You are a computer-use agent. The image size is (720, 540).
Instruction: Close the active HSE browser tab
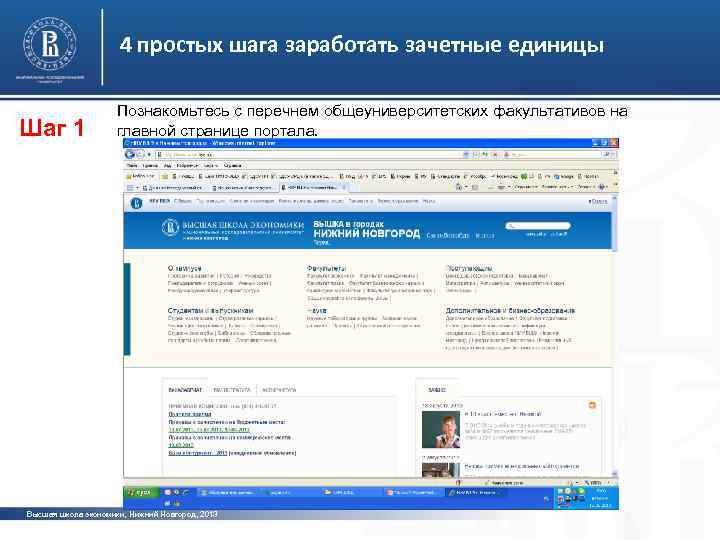click(x=344, y=187)
